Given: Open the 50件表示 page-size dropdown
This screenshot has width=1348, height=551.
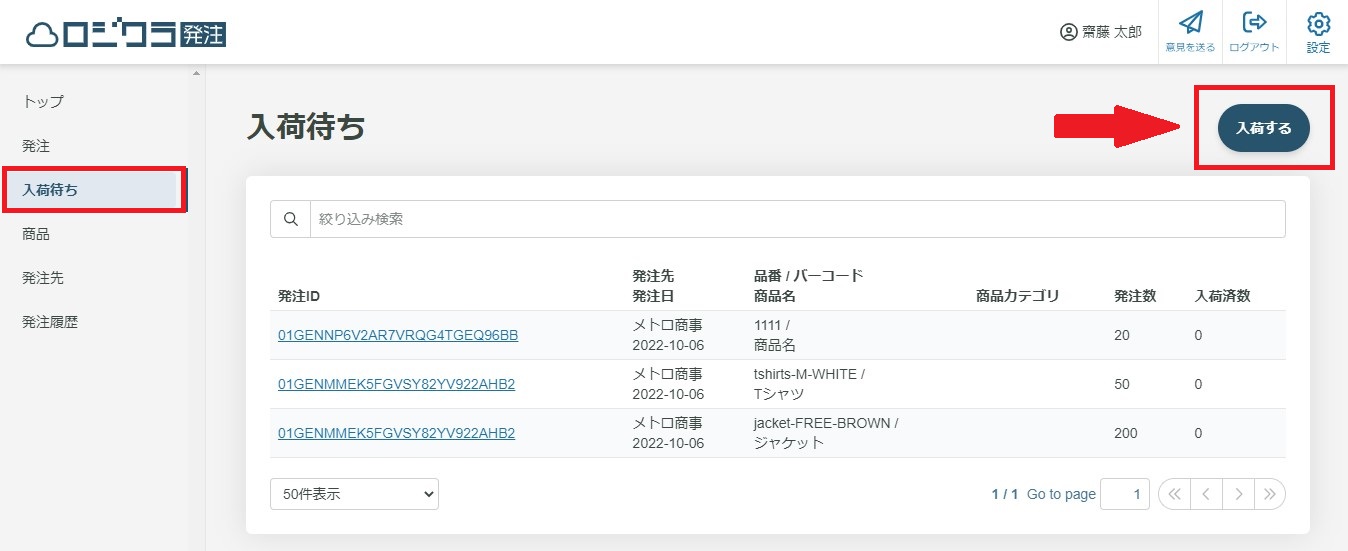Looking at the screenshot, I should click(354, 494).
